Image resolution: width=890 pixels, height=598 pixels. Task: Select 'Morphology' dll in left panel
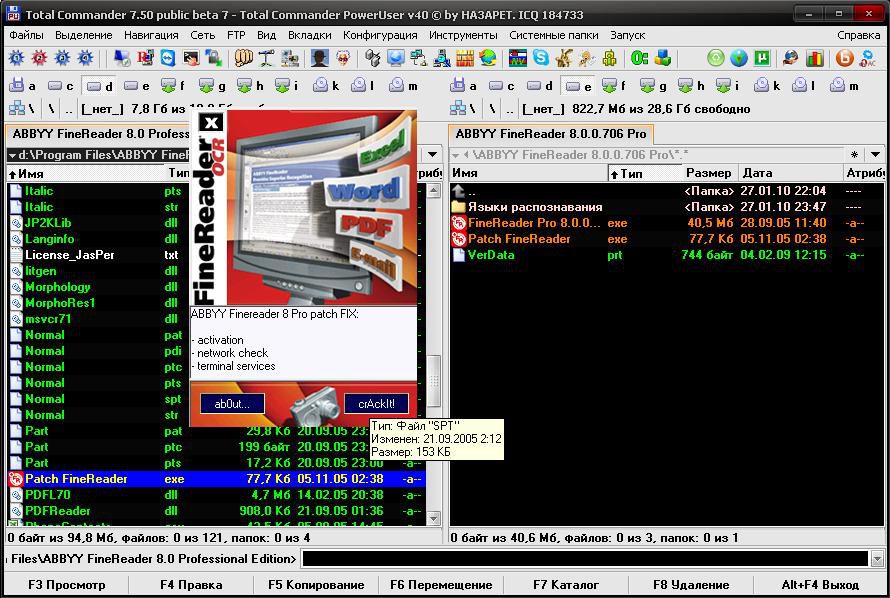click(x=99, y=287)
